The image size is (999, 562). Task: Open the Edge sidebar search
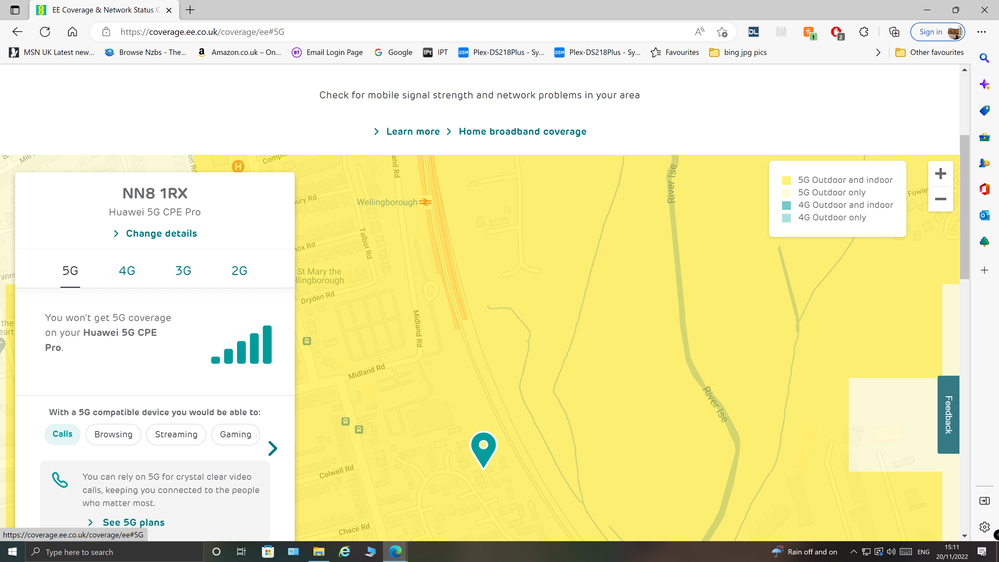pos(984,59)
